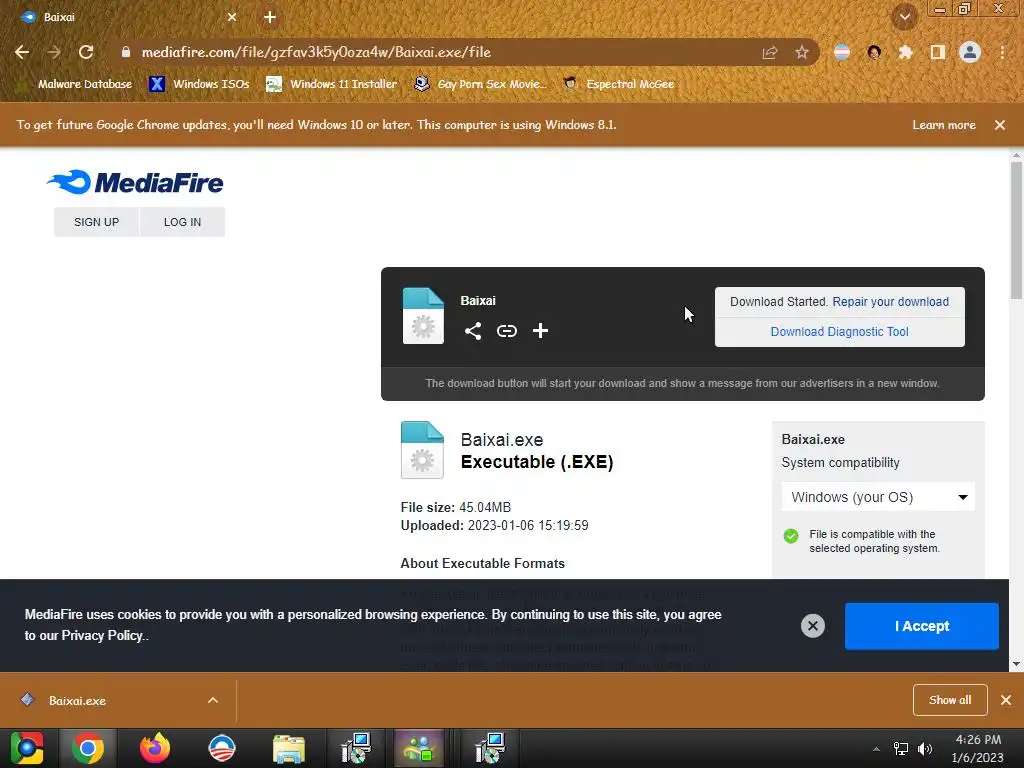Open Firefox from the taskbar
1024x768 pixels.
click(x=155, y=748)
